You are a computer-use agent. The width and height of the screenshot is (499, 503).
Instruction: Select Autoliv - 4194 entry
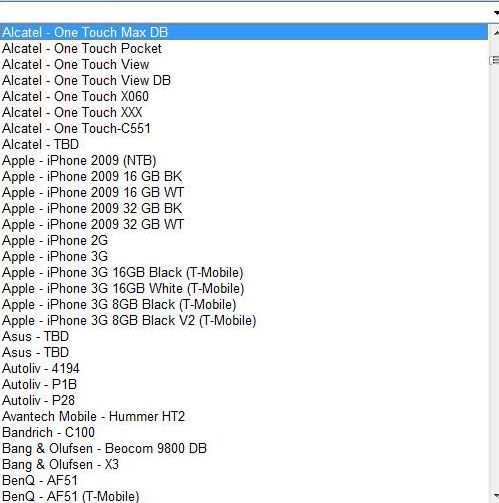(x=244, y=368)
